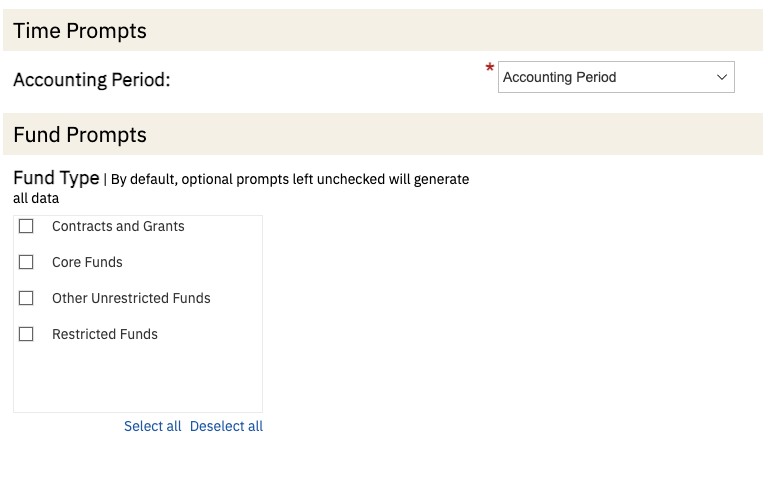The height and width of the screenshot is (480, 763).
Task: Choose the Other Unrestricted Funds label text
Action: pyautogui.click(x=131, y=298)
